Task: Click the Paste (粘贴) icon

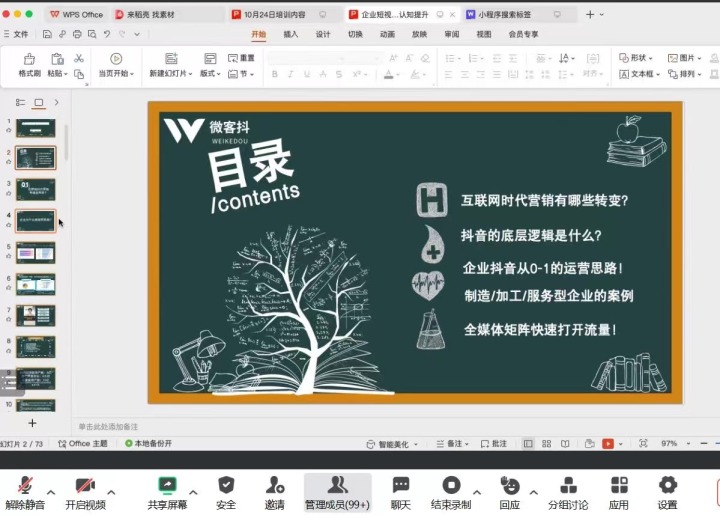Action: 57,59
